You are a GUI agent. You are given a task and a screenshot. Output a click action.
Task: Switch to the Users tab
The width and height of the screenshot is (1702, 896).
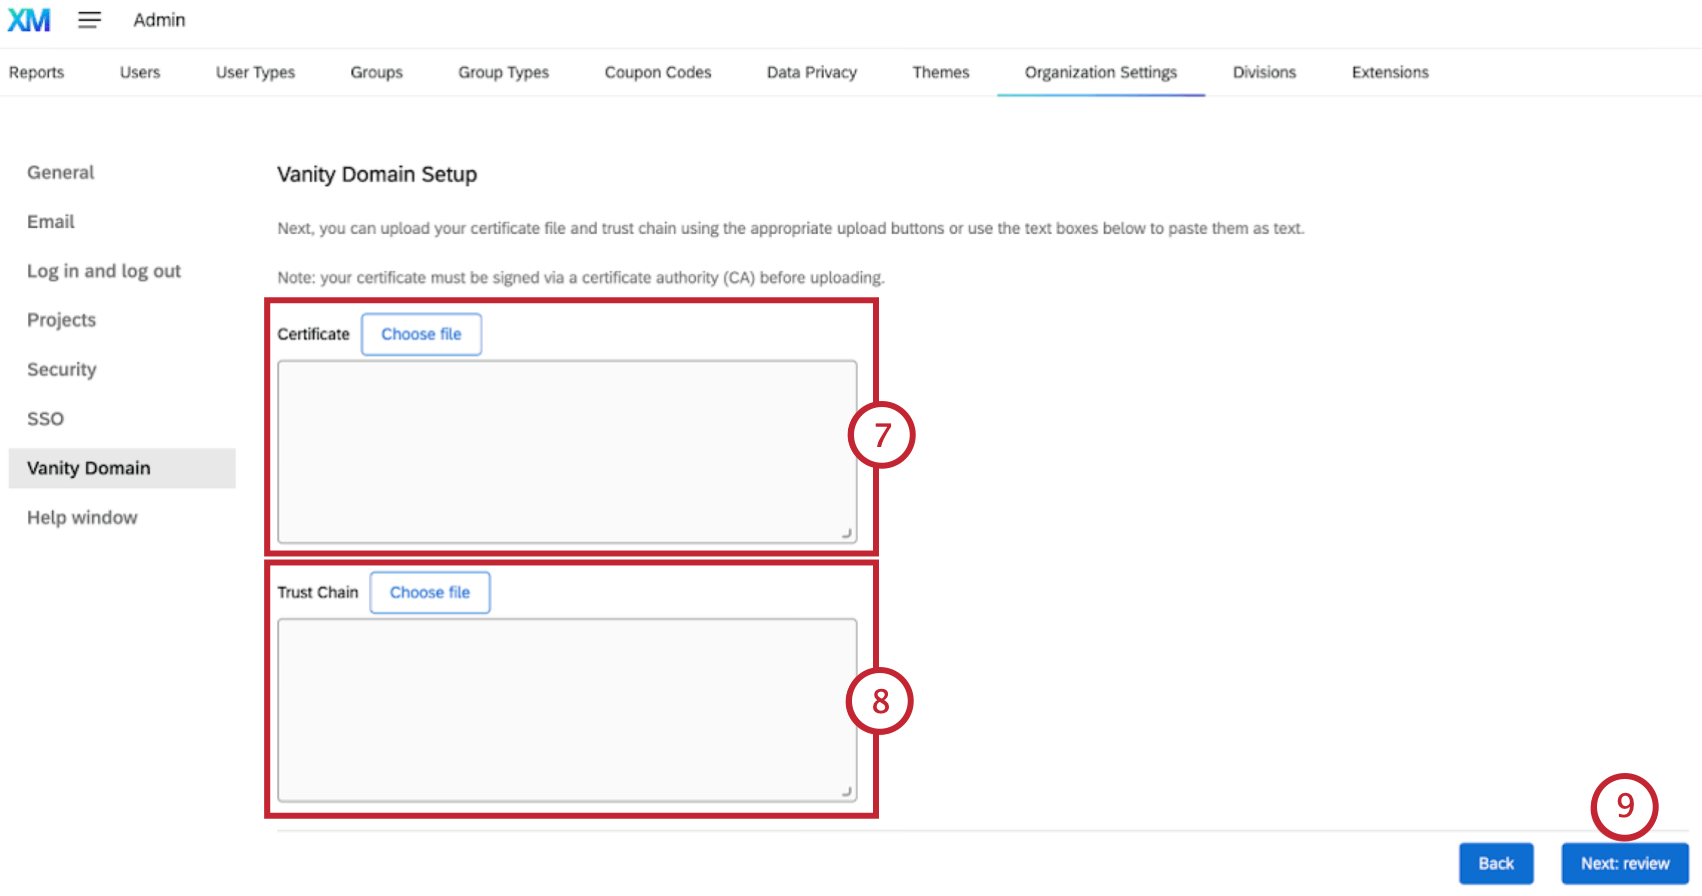(140, 72)
